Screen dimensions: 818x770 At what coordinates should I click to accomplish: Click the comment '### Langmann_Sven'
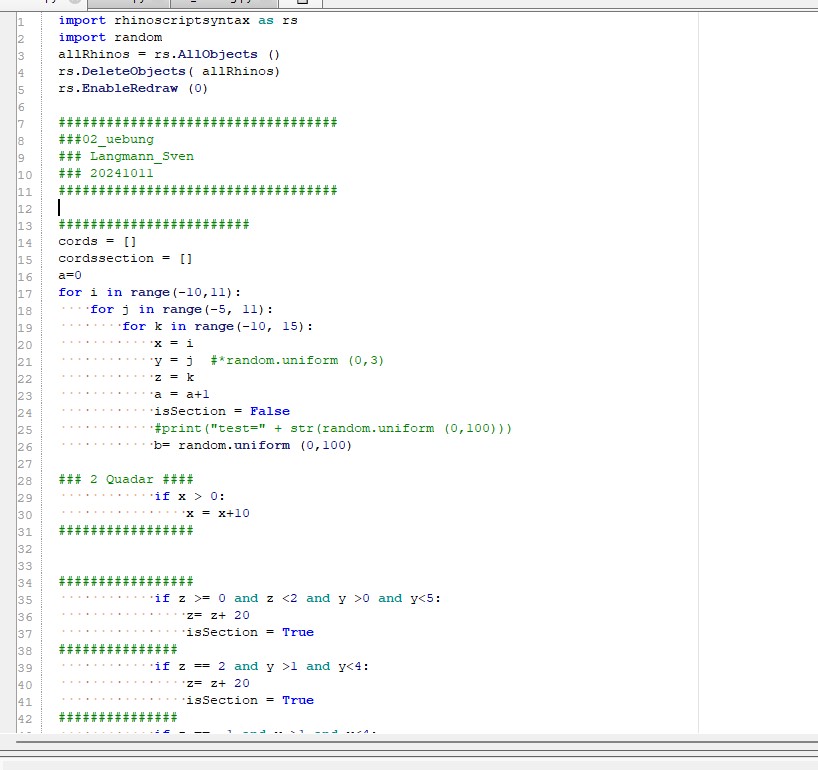pyautogui.click(x=125, y=156)
